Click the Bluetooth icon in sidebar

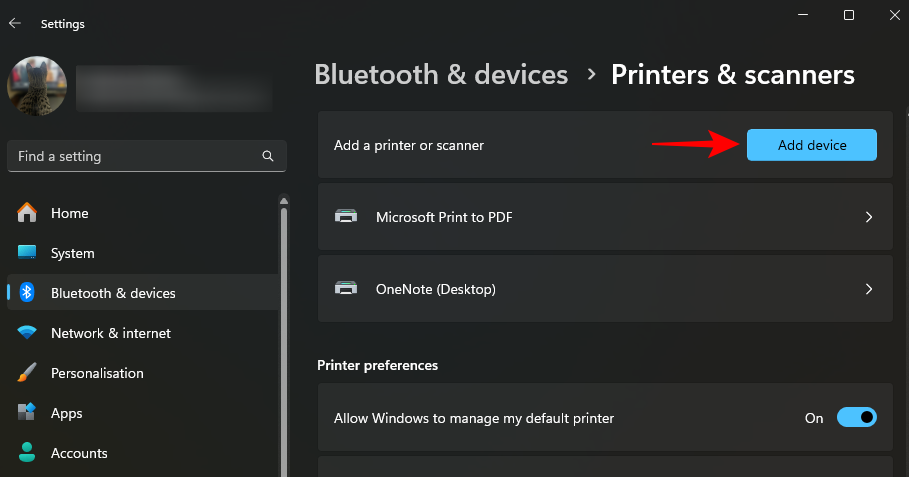click(x=28, y=293)
